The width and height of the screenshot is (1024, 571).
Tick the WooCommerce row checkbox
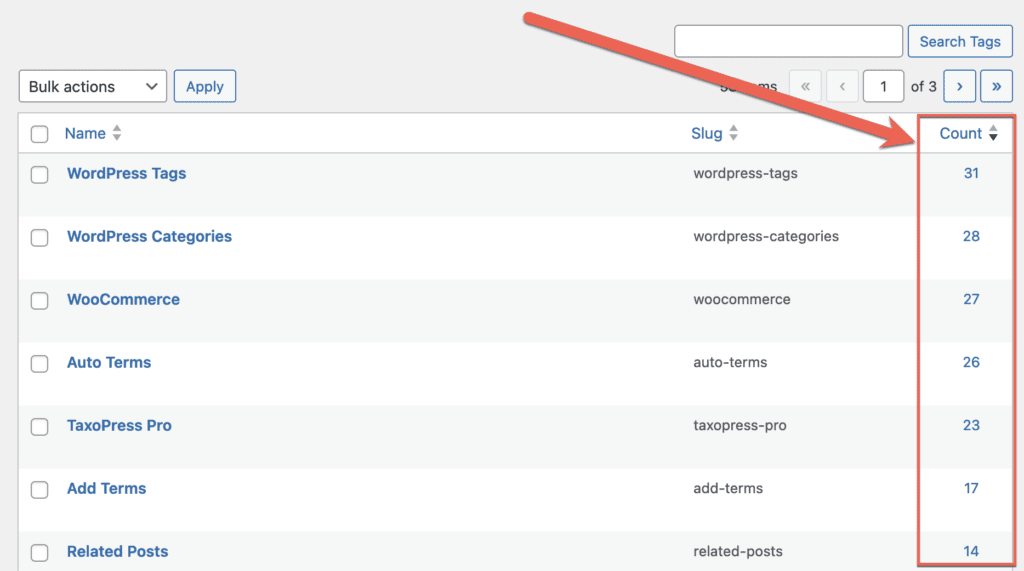coord(39,301)
